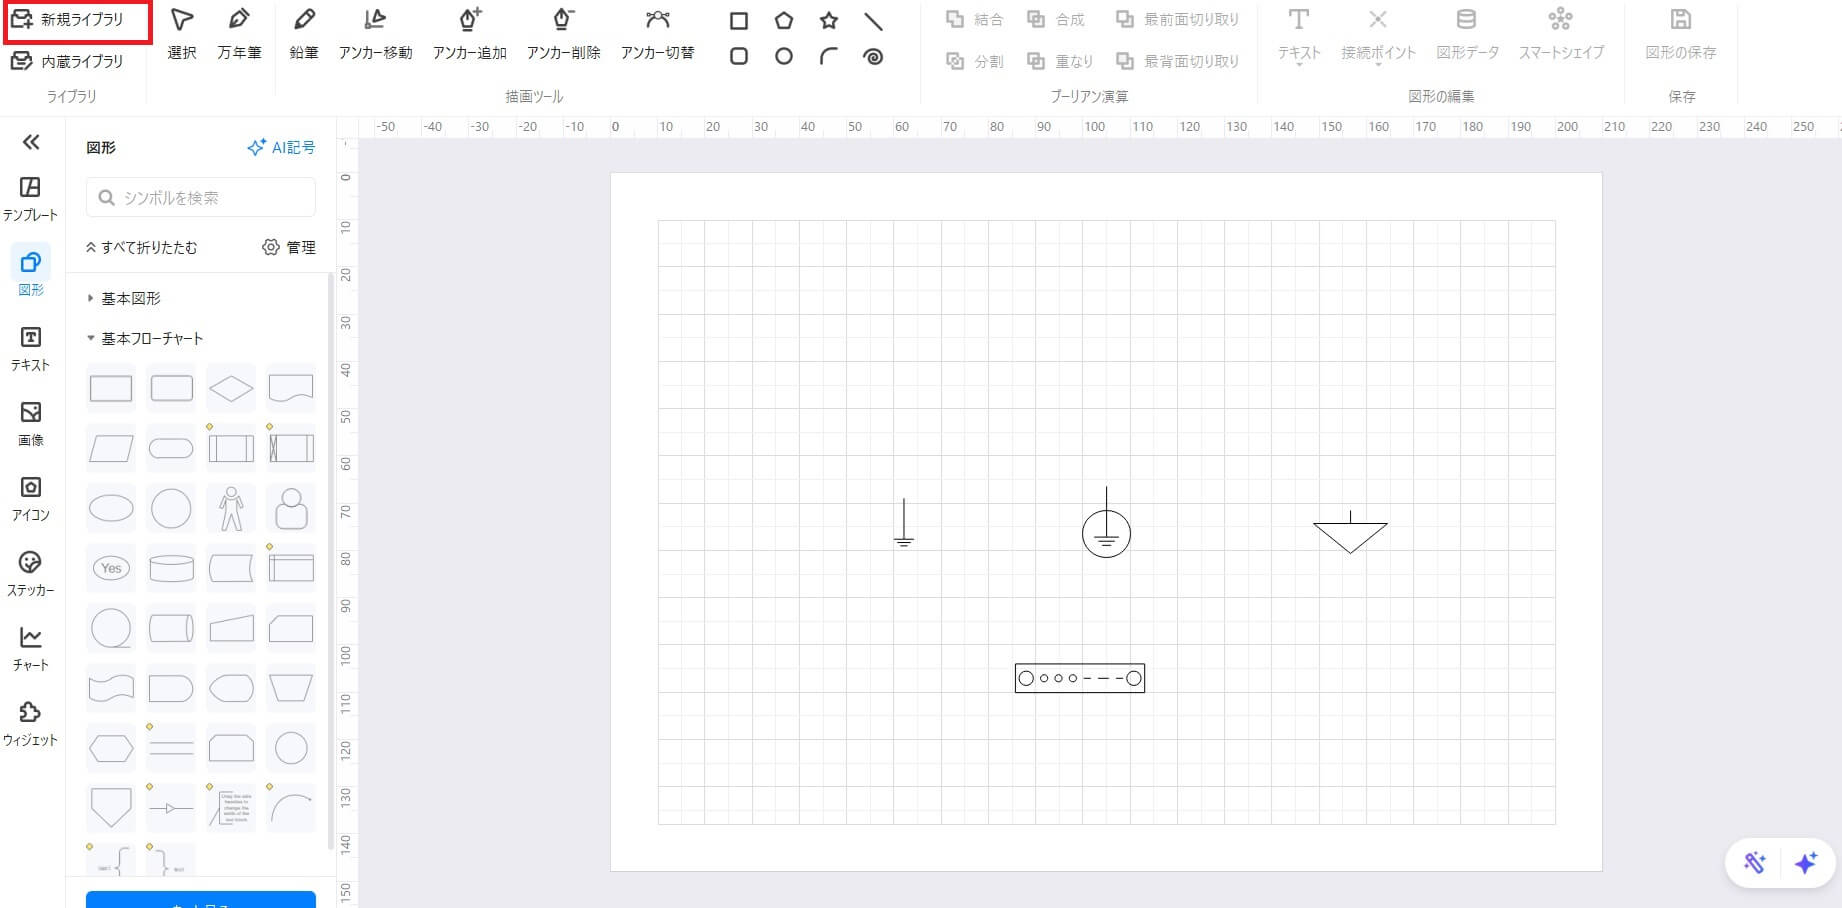Select the hexagon flowchart shape
This screenshot has height=908, width=1842.
pos(111,748)
